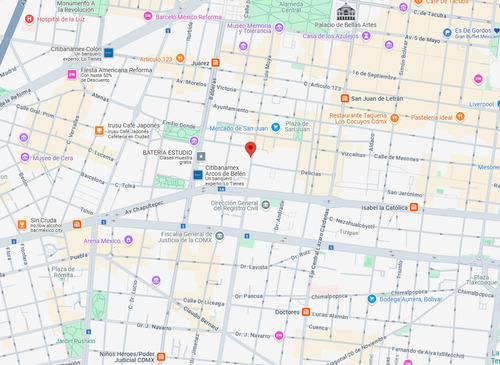Viewport: 500px width, 365px height.
Task: Click the Bodega Aurrera, Bolívar label
Action: [x=411, y=299]
